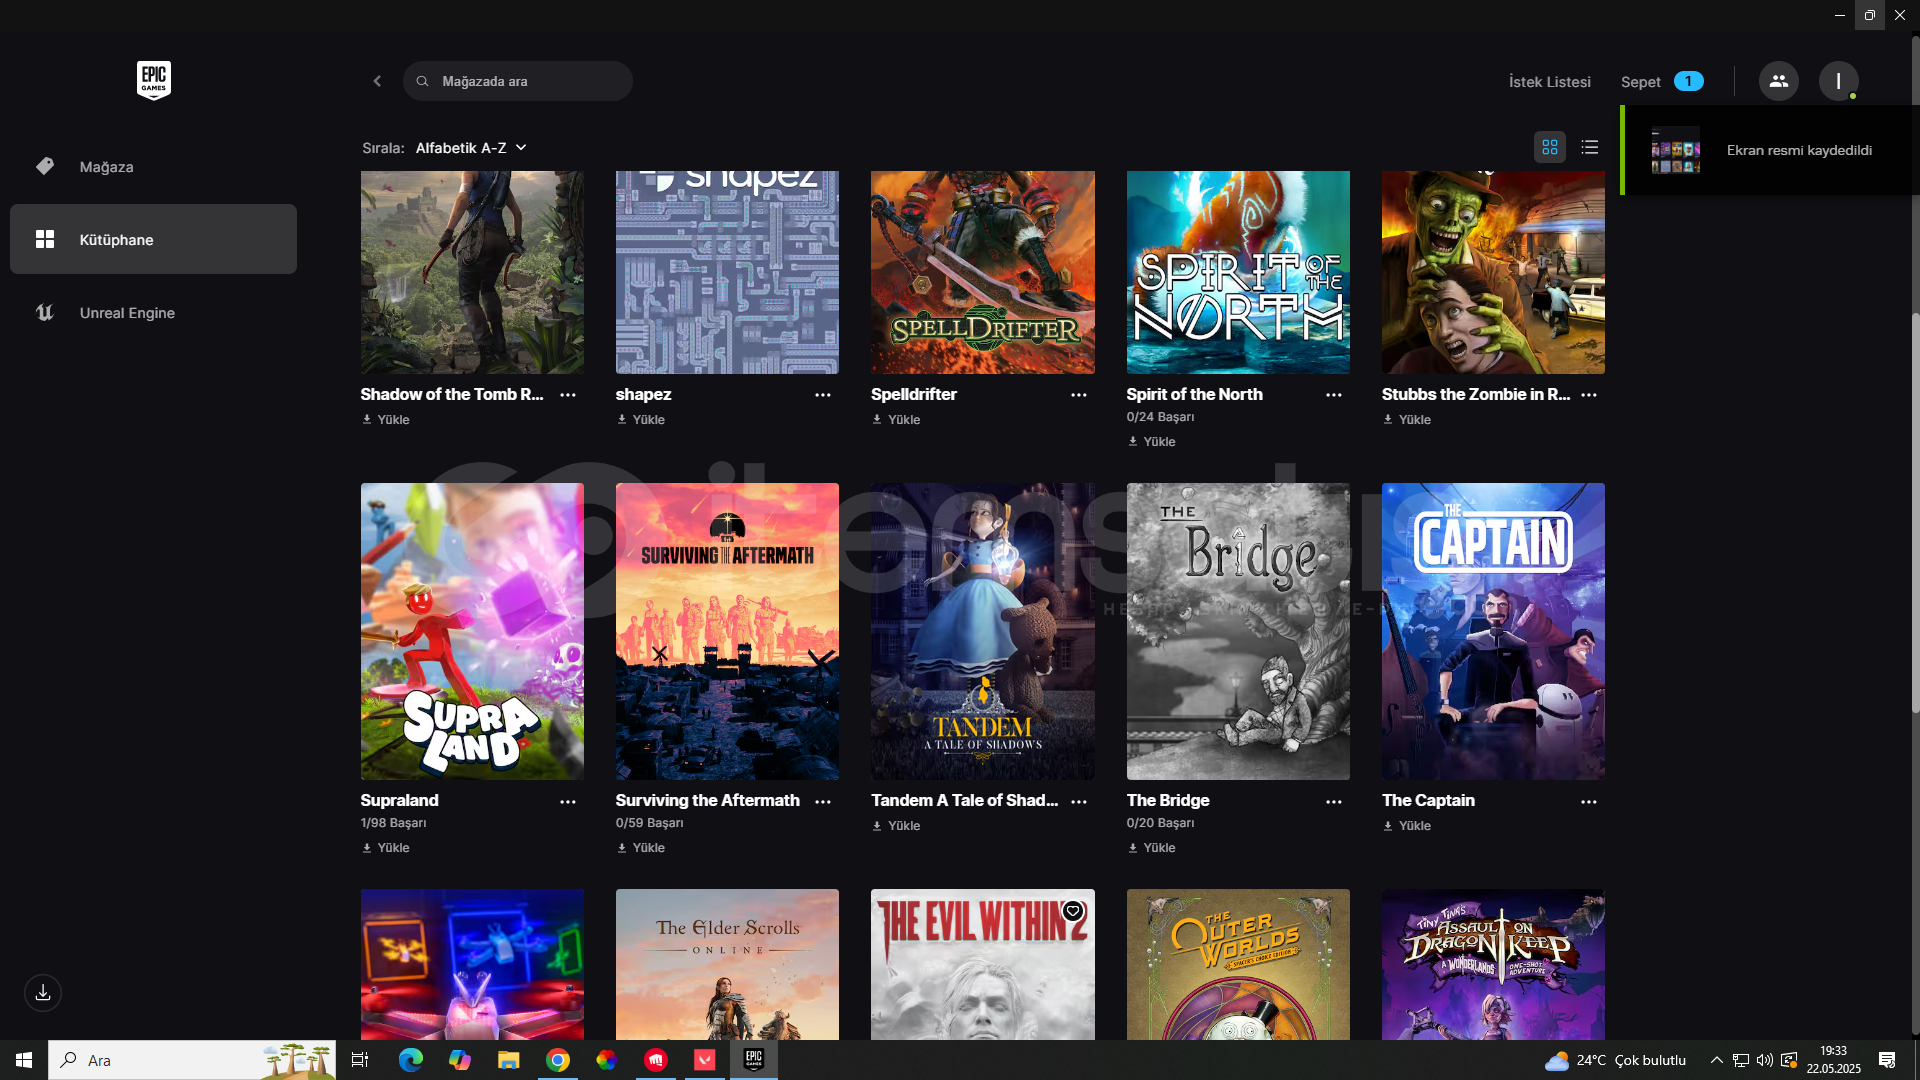Install Shadow of the Tomb Raider via Yükle
Image resolution: width=1920 pixels, height=1080 pixels.
point(386,420)
